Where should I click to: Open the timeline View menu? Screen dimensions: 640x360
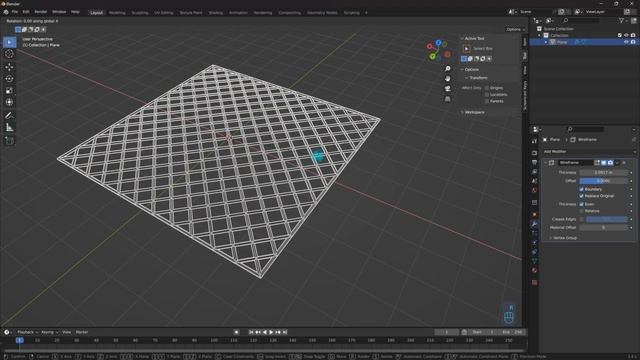66,332
